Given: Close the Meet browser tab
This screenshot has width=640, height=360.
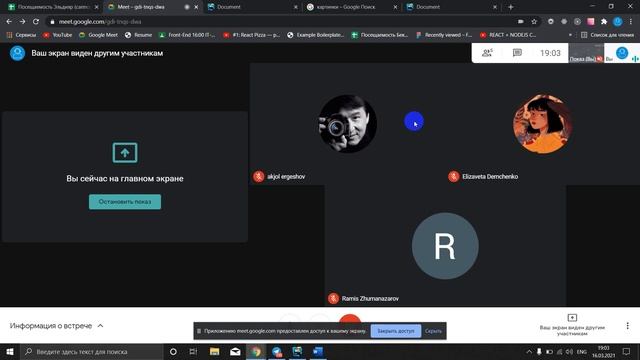Looking at the screenshot, I should [196, 7].
